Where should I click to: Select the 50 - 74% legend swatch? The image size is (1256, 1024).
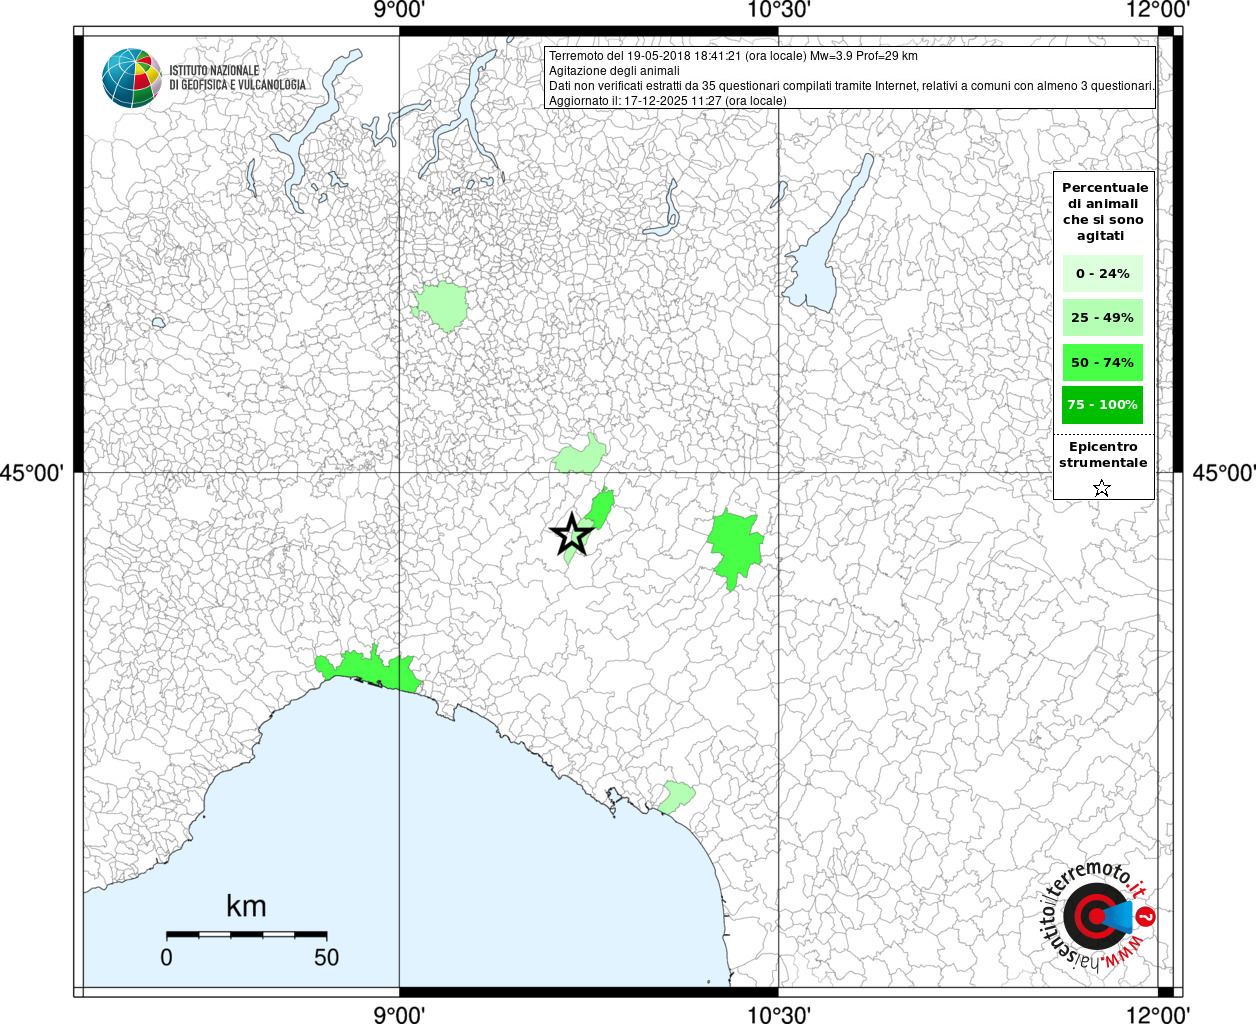1102,362
